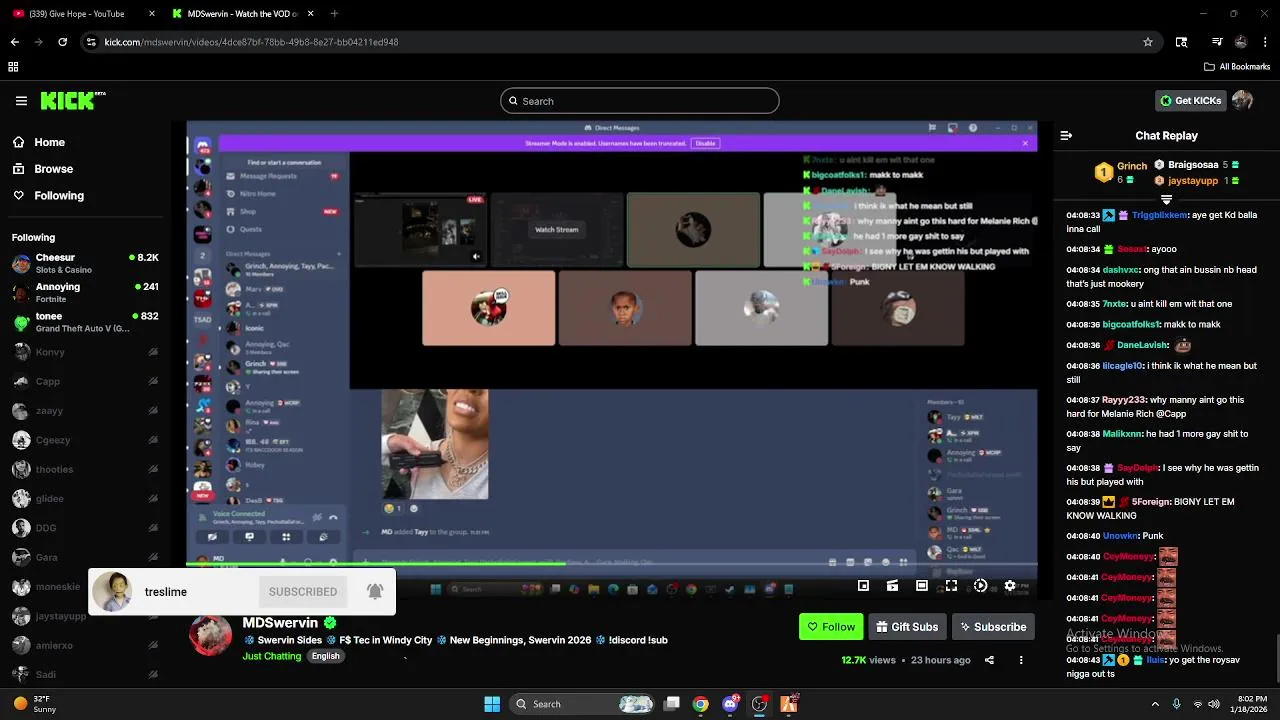The height and width of the screenshot is (720, 1280).
Task: Click the Just Chatting category link
Action: point(271,656)
